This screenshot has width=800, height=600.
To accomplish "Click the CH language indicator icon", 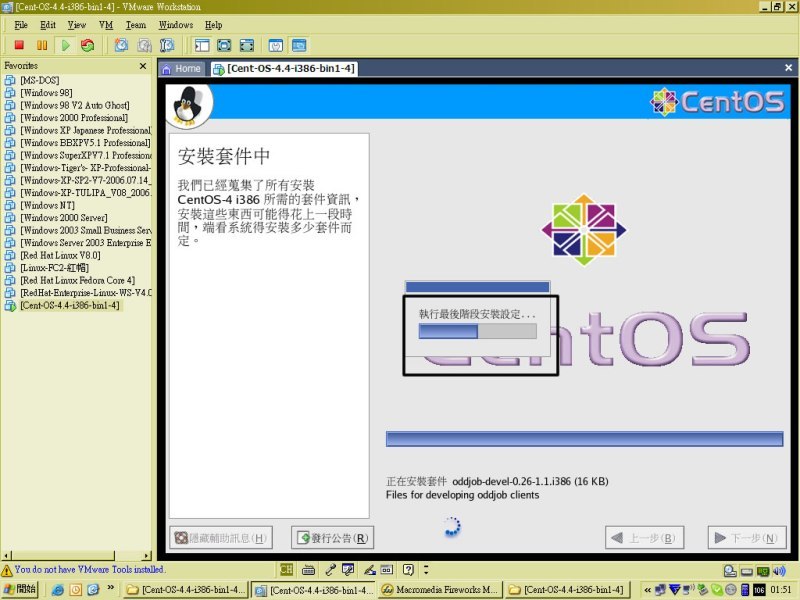I will pos(286,569).
